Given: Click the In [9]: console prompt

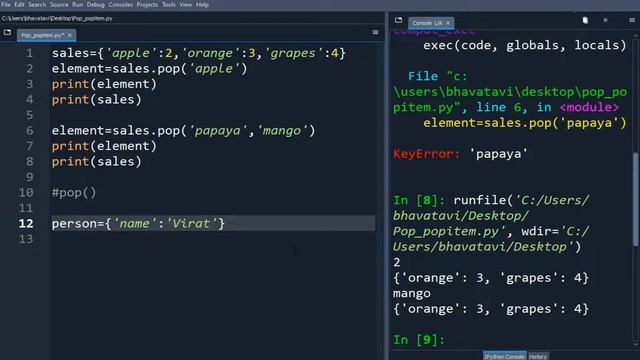Looking at the screenshot, I should (419, 340).
